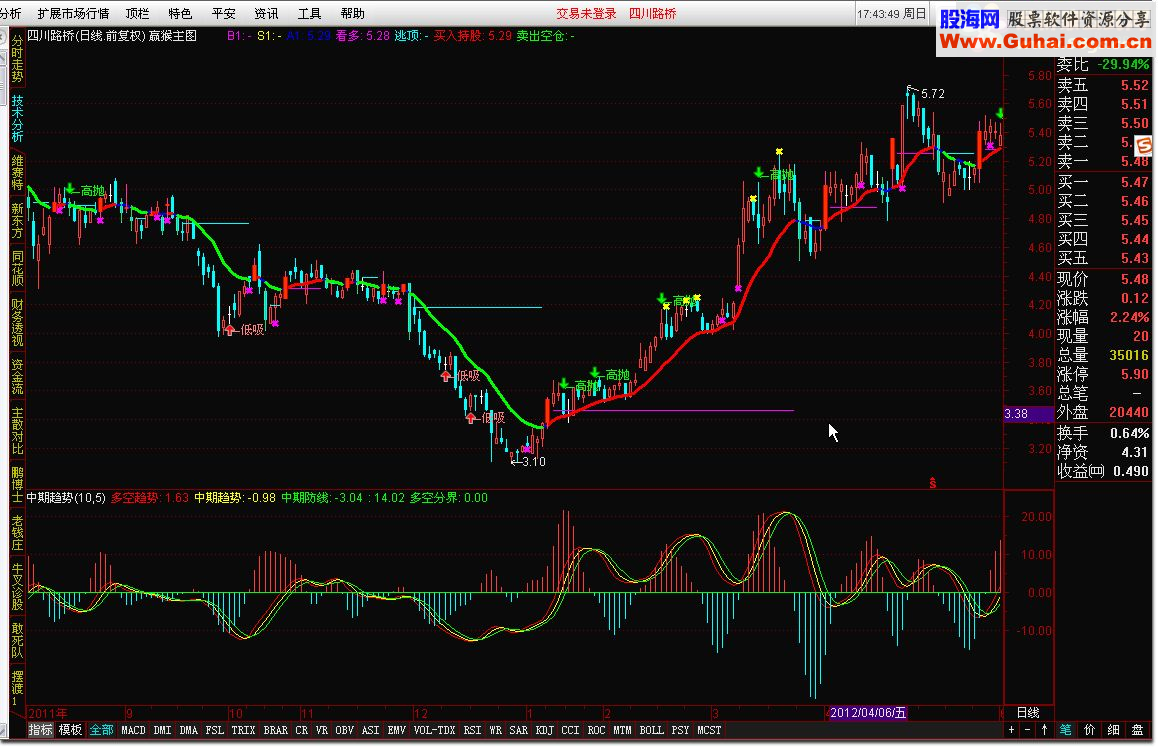Select the 笔 tick panel tab
This screenshot has width=1158, height=747.
point(1066,730)
